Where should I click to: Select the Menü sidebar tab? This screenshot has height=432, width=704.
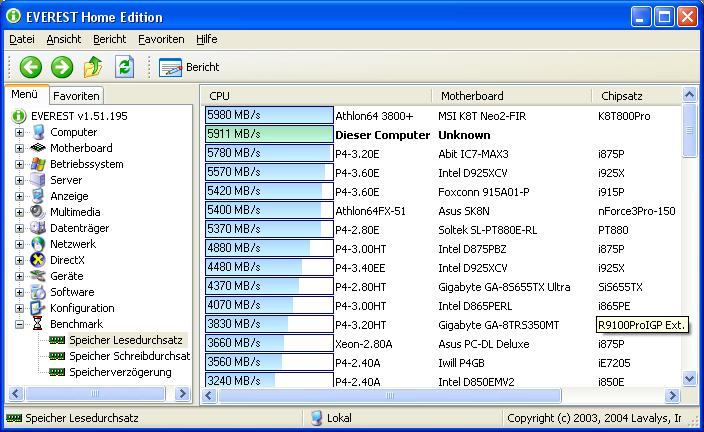point(25,94)
